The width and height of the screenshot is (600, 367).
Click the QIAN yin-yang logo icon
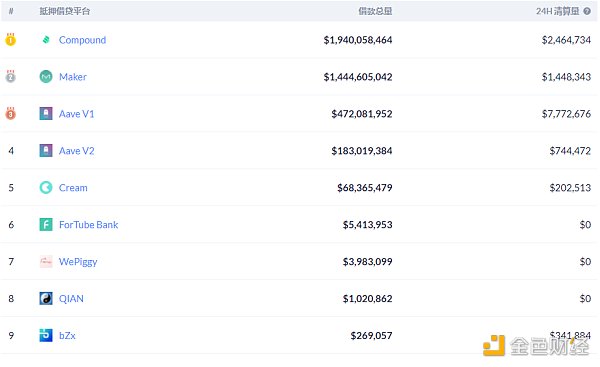46,298
